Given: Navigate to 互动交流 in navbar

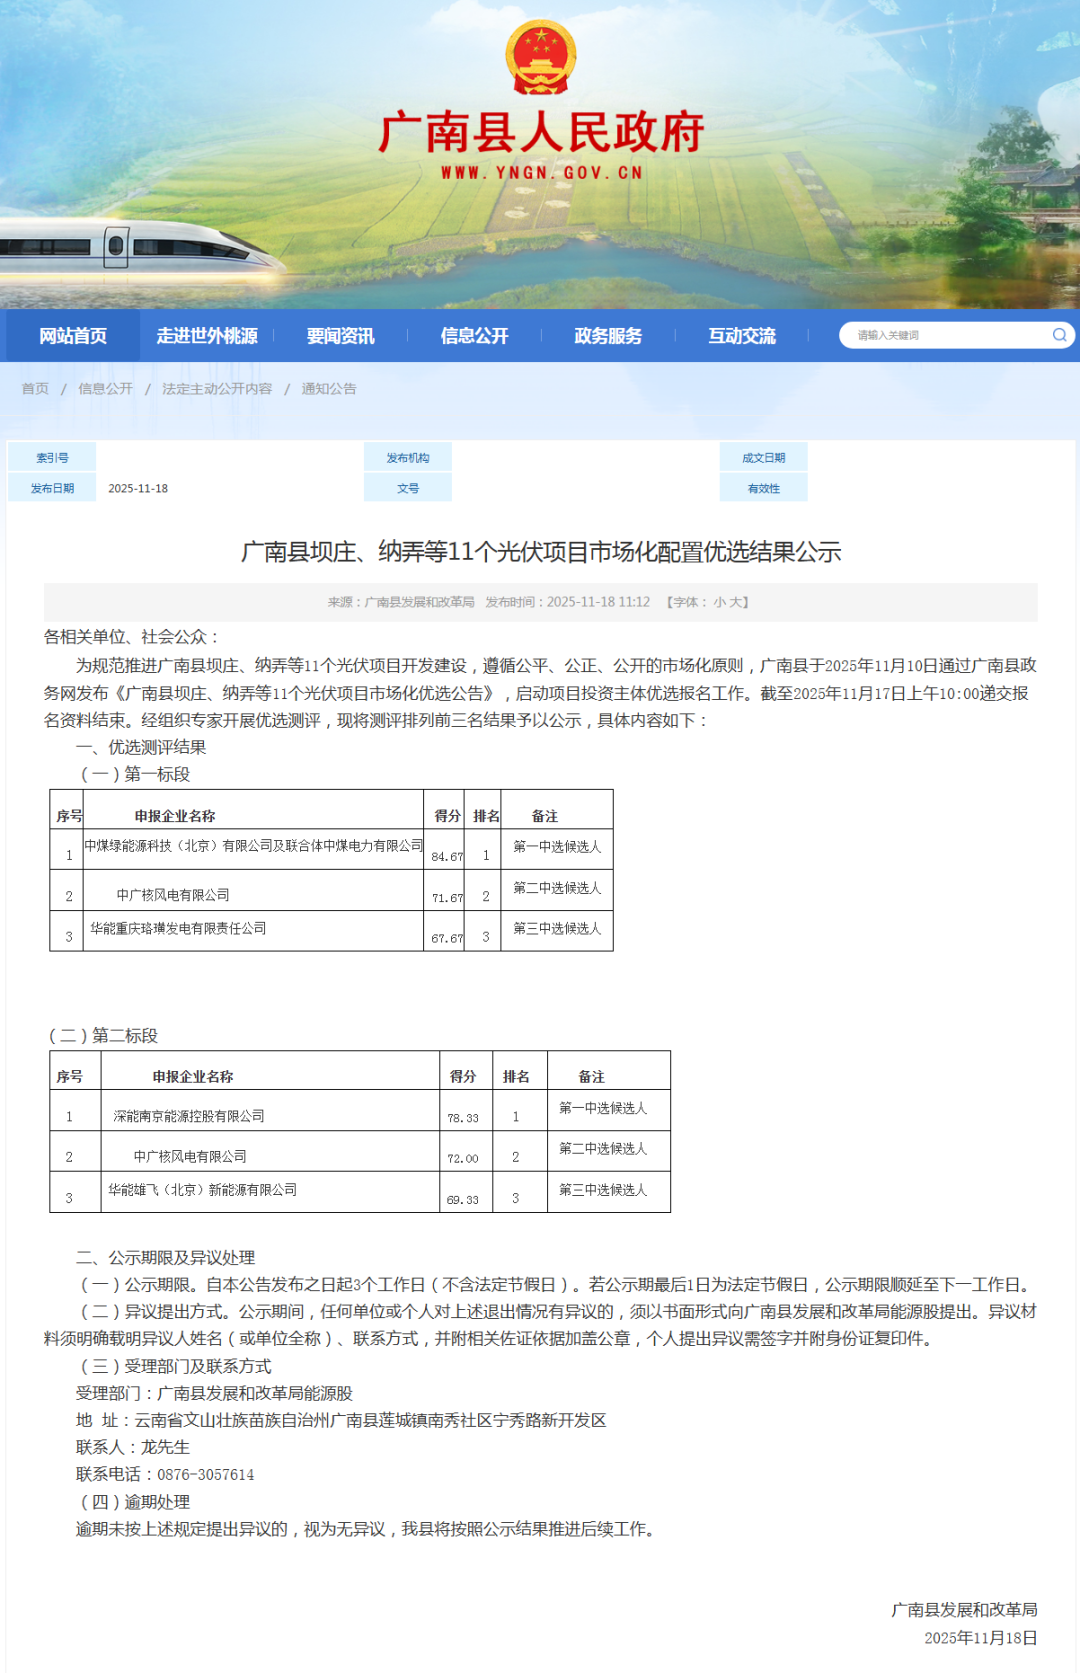Looking at the screenshot, I should click(741, 336).
